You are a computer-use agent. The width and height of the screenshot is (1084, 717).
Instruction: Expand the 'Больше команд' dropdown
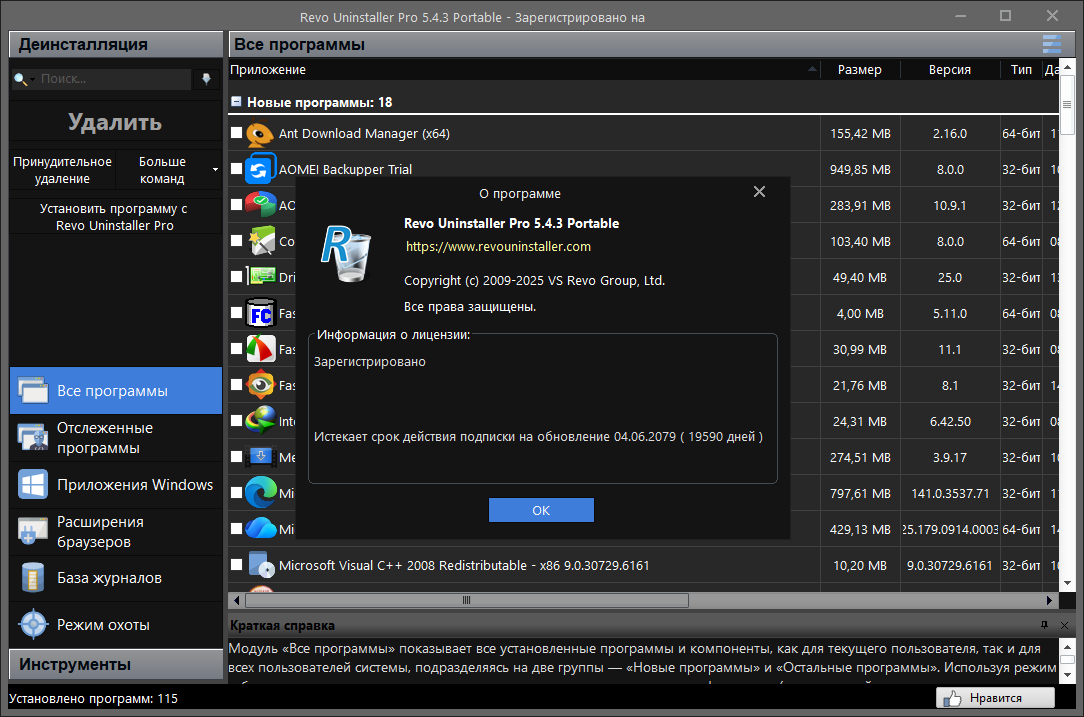tap(215, 170)
